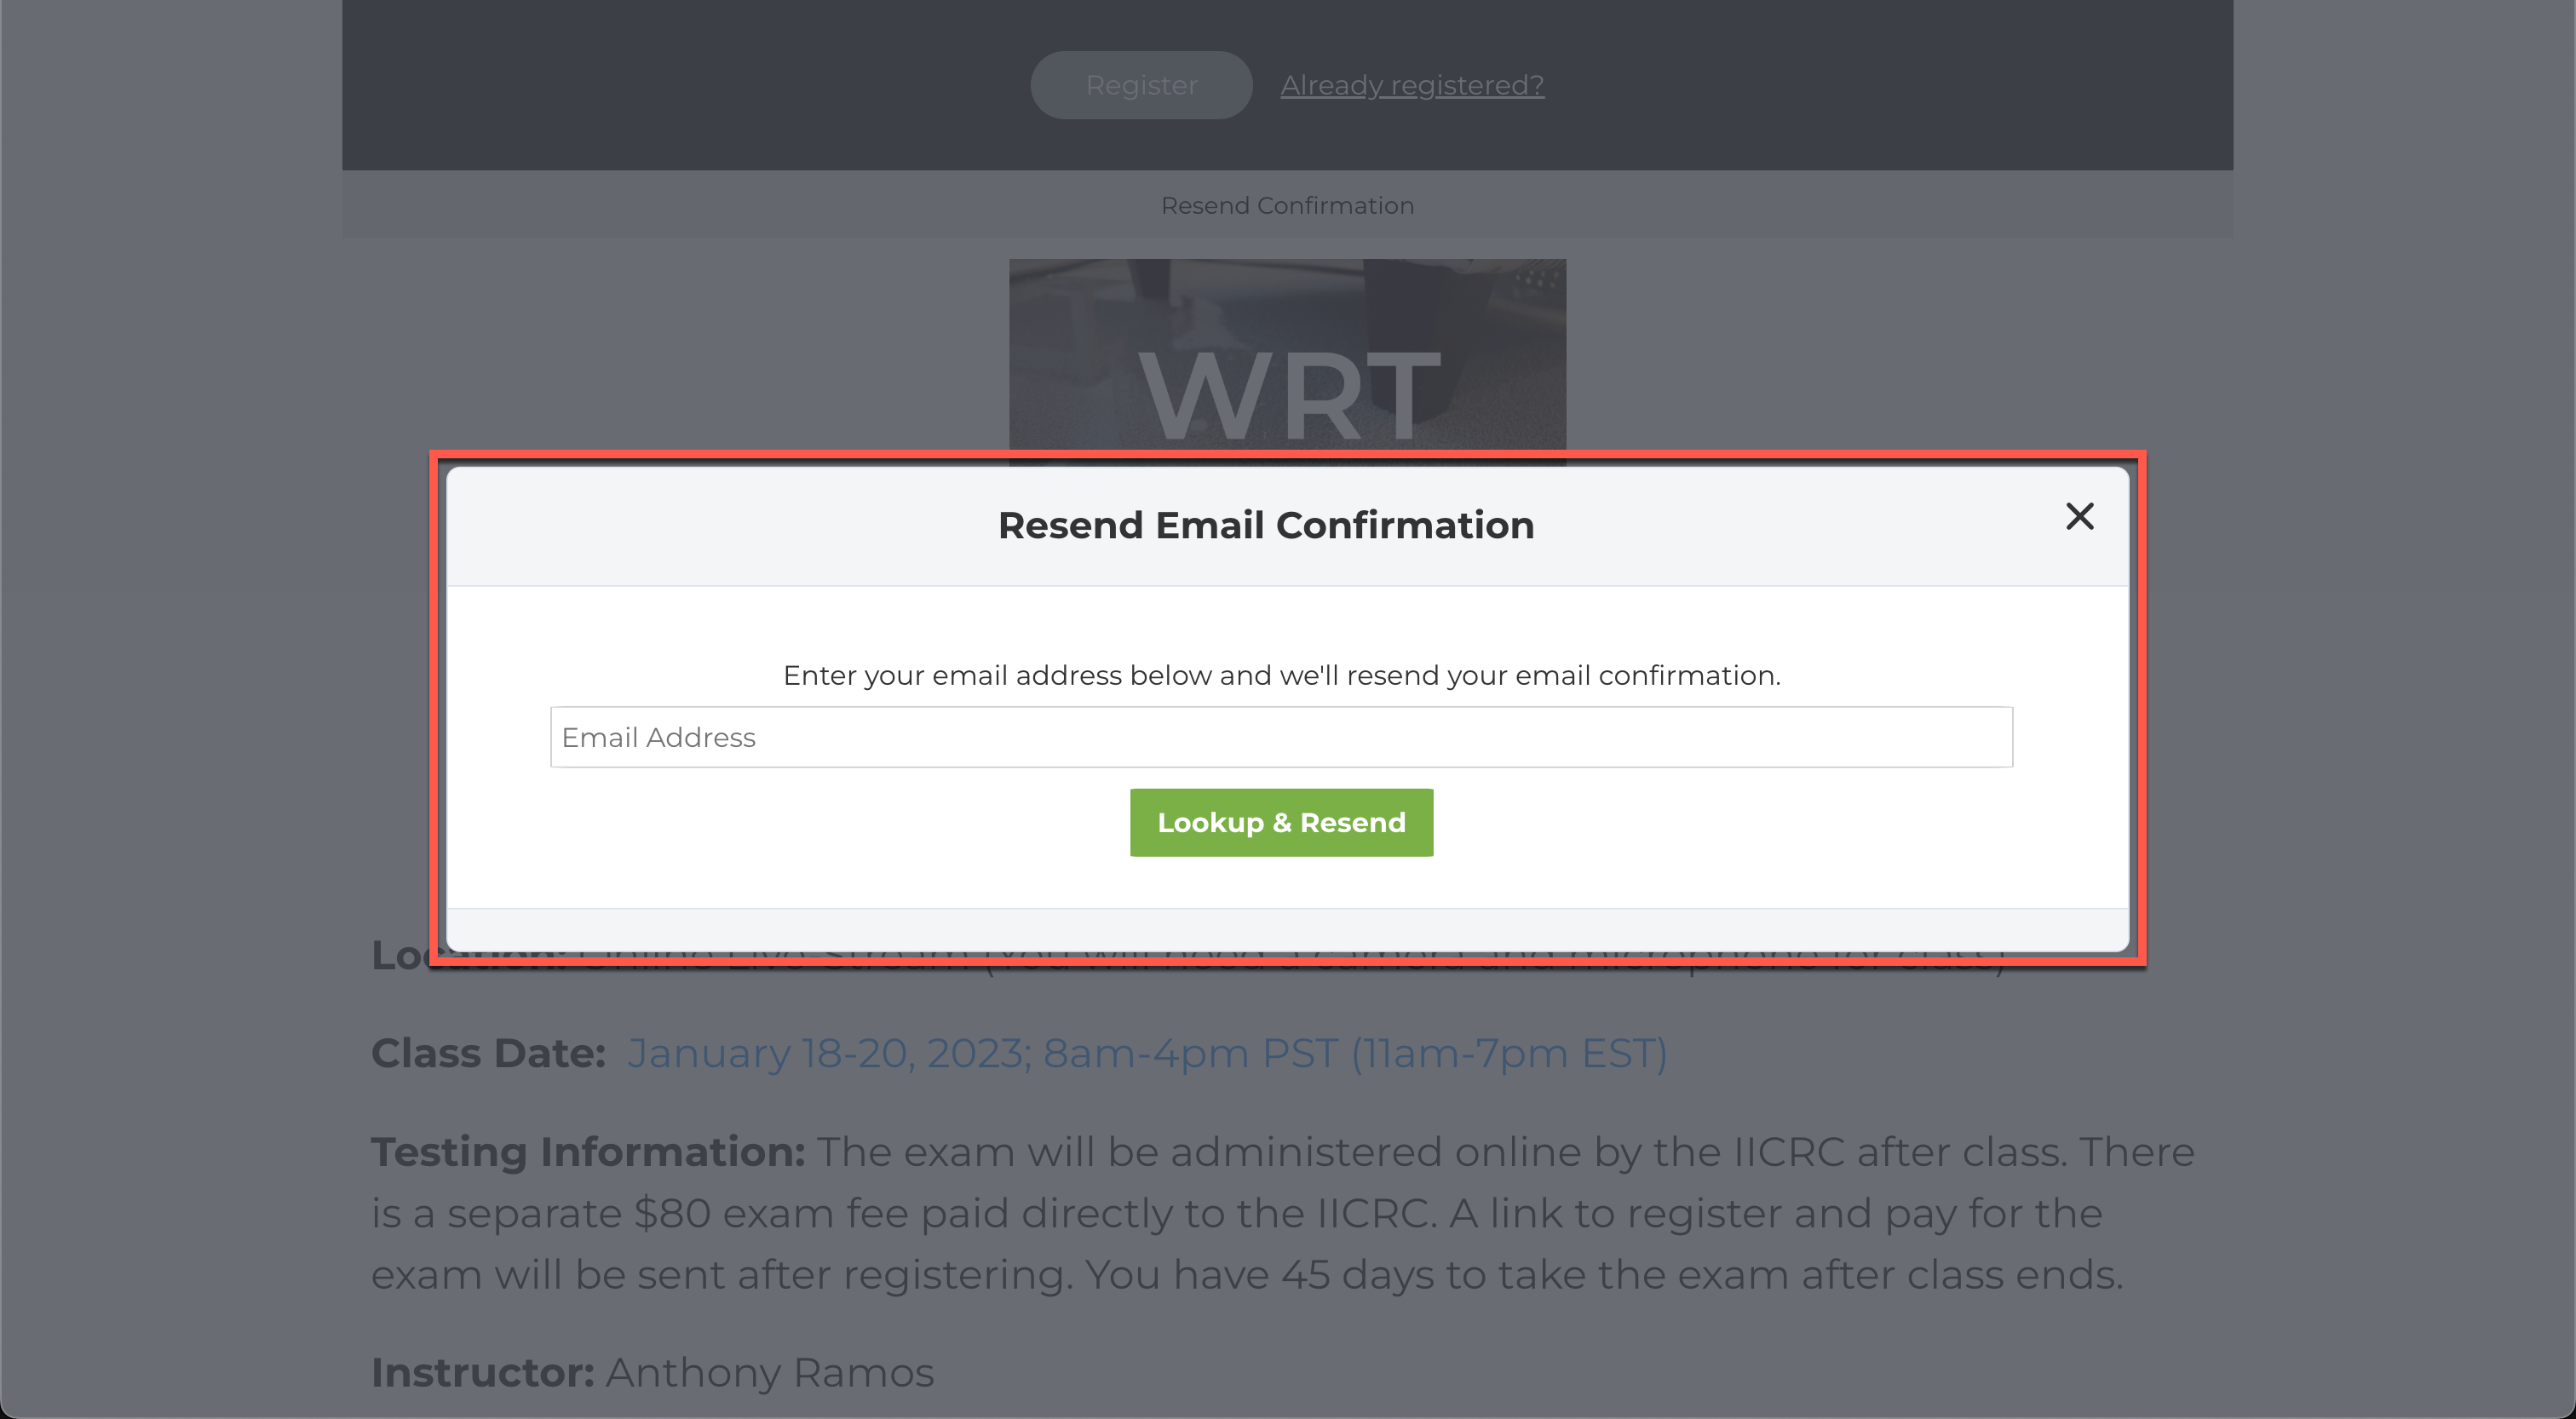The height and width of the screenshot is (1419, 2576).
Task: Open the January 18-20, 2023 class date link
Action: click(x=1146, y=1053)
